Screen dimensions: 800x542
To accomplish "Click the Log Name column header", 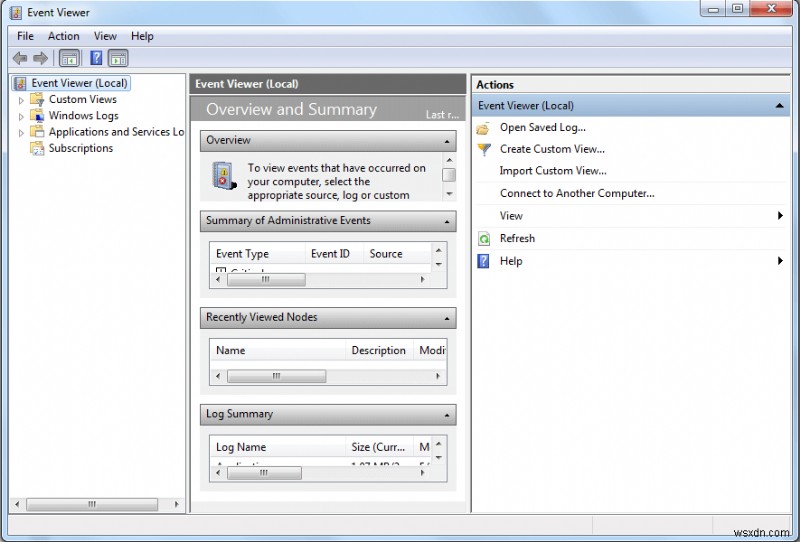I will coord(278,447).
